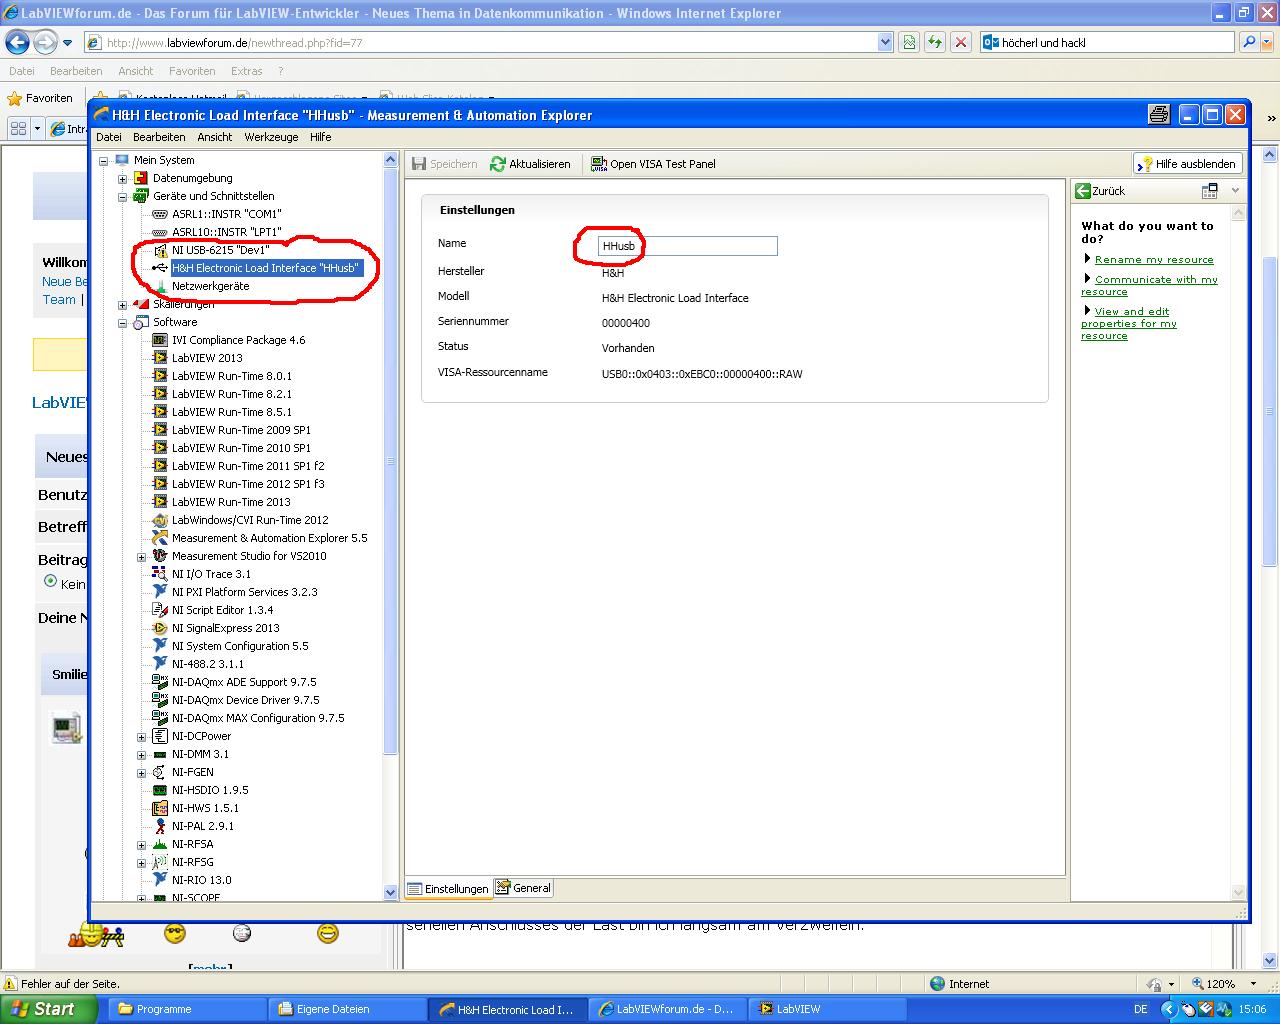Select the ASRL1::INSTR "COM1" port icon
The image size is (1280, 1024).
tap(160, 214)
